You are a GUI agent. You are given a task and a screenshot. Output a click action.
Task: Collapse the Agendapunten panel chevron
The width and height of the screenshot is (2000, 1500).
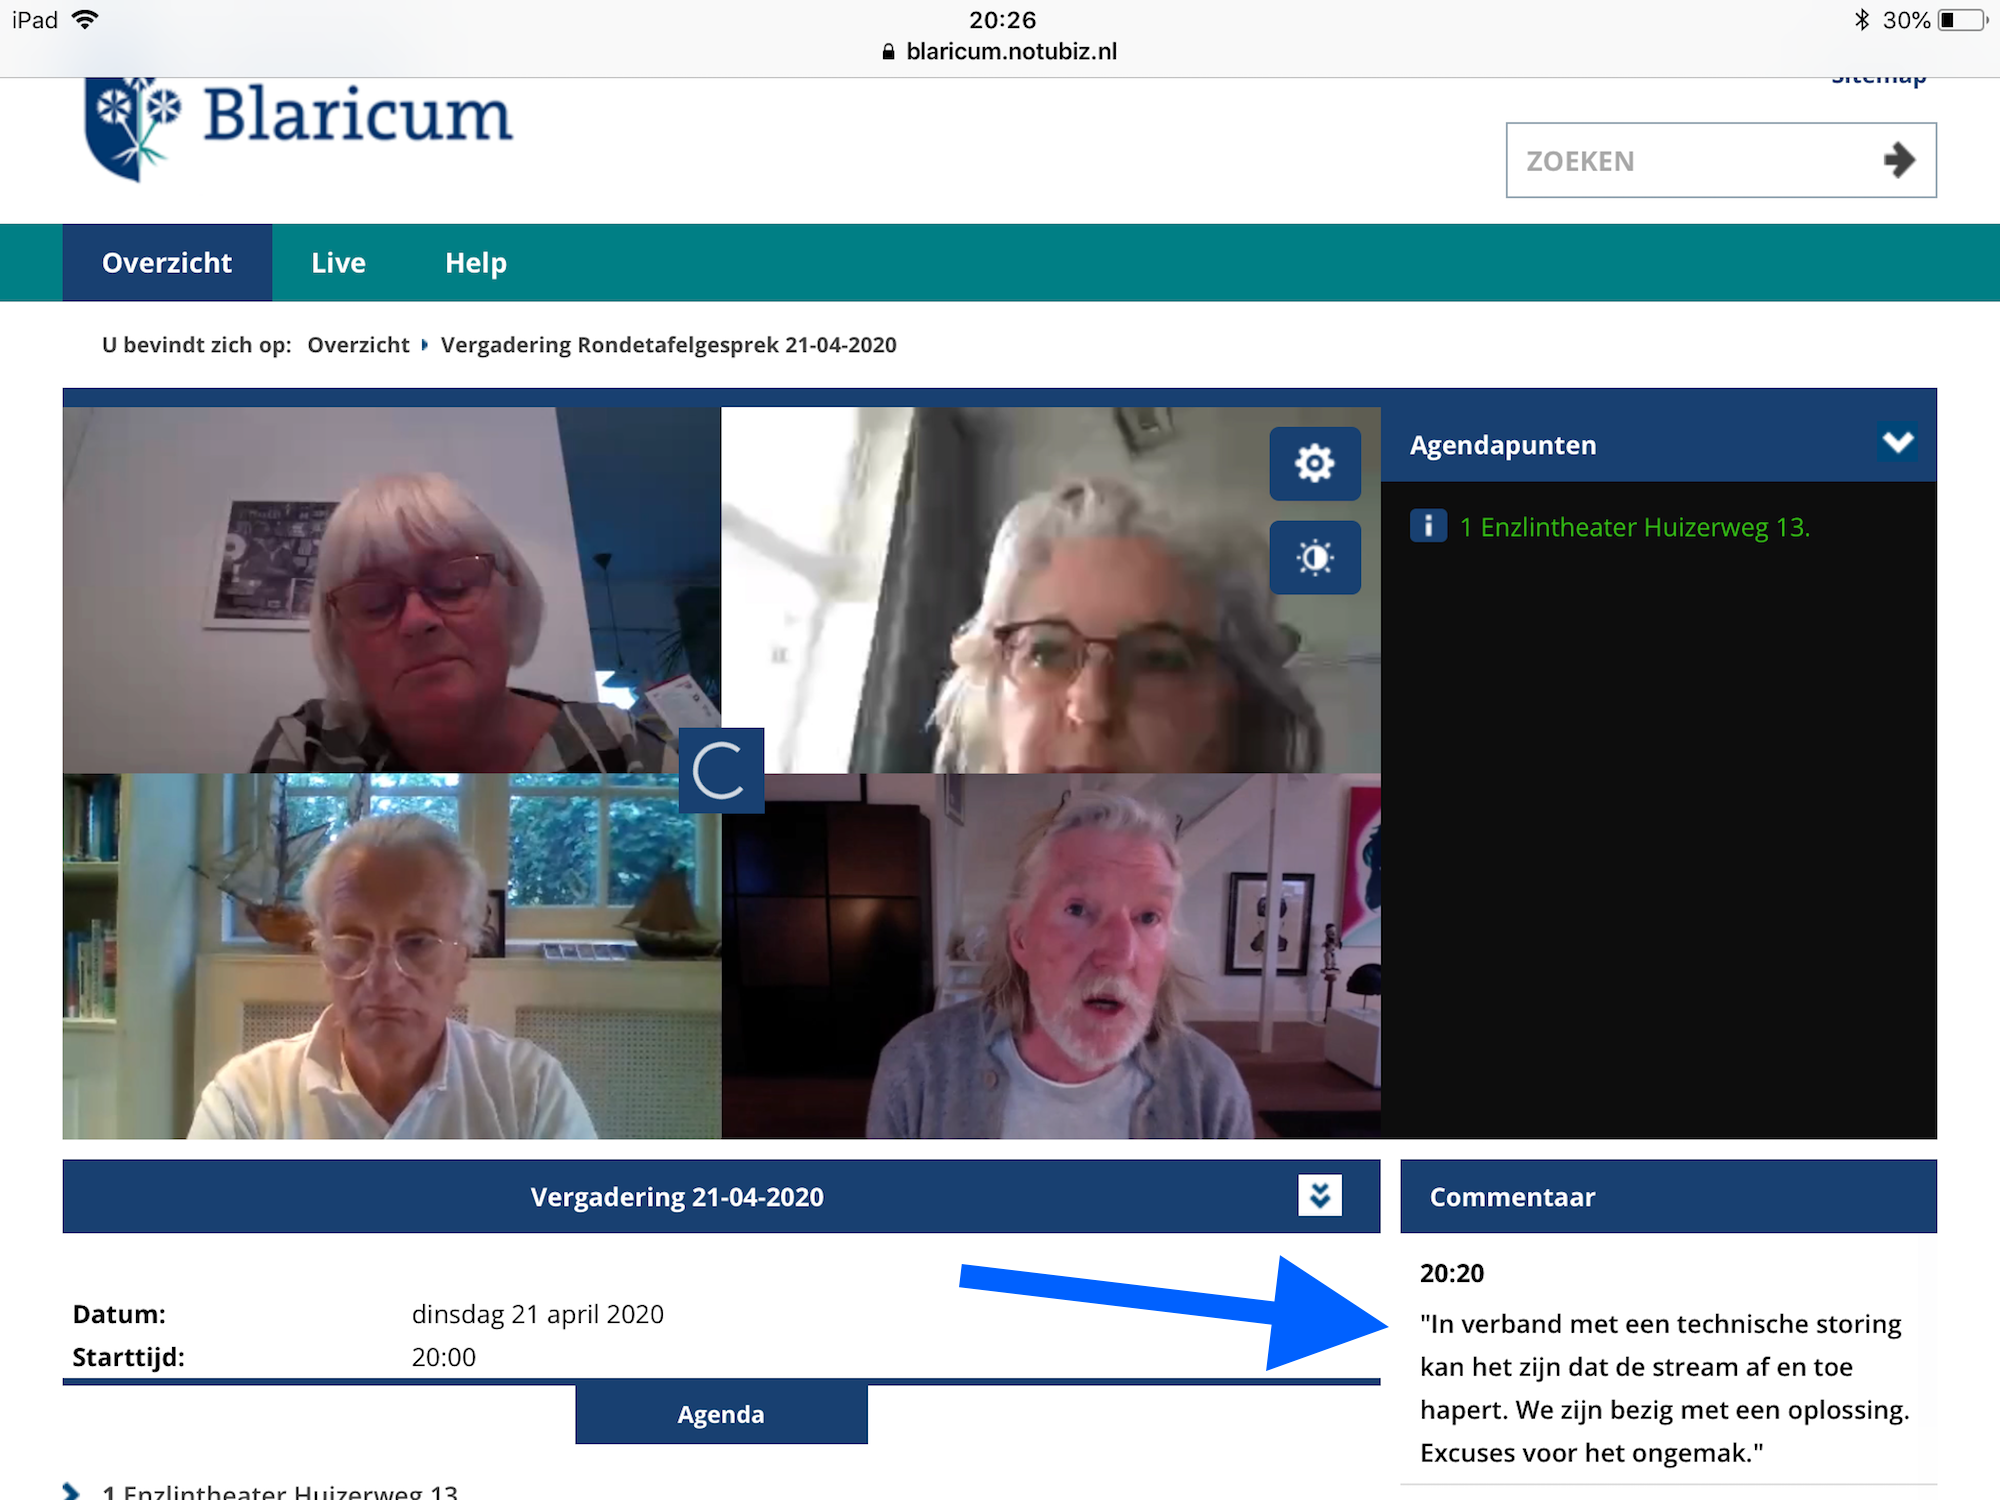click(1897, 443)
